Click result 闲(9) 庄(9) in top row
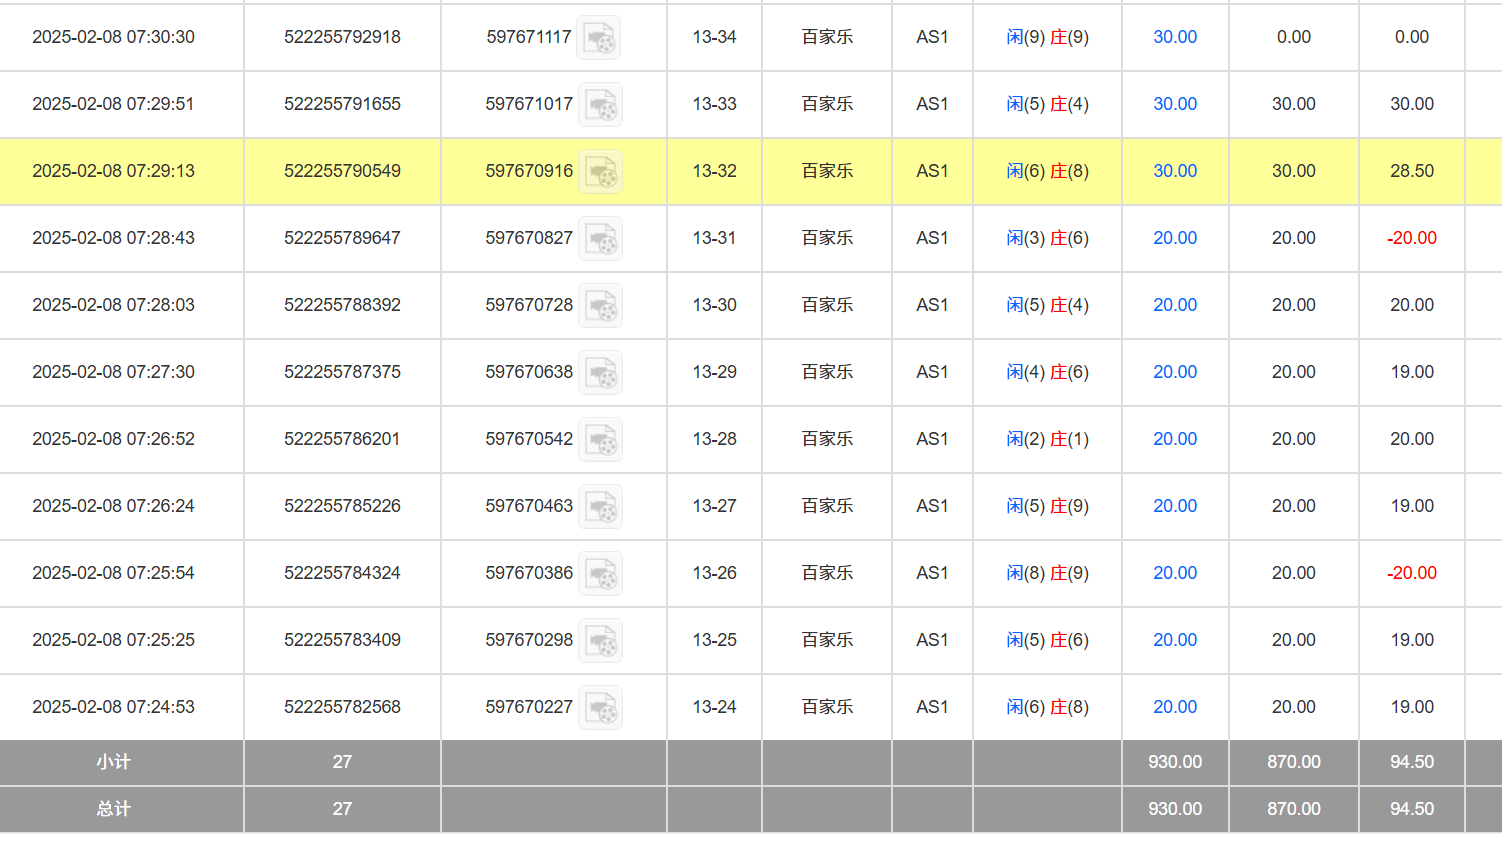This screenshot has width=1502, height=851. 1047,37
